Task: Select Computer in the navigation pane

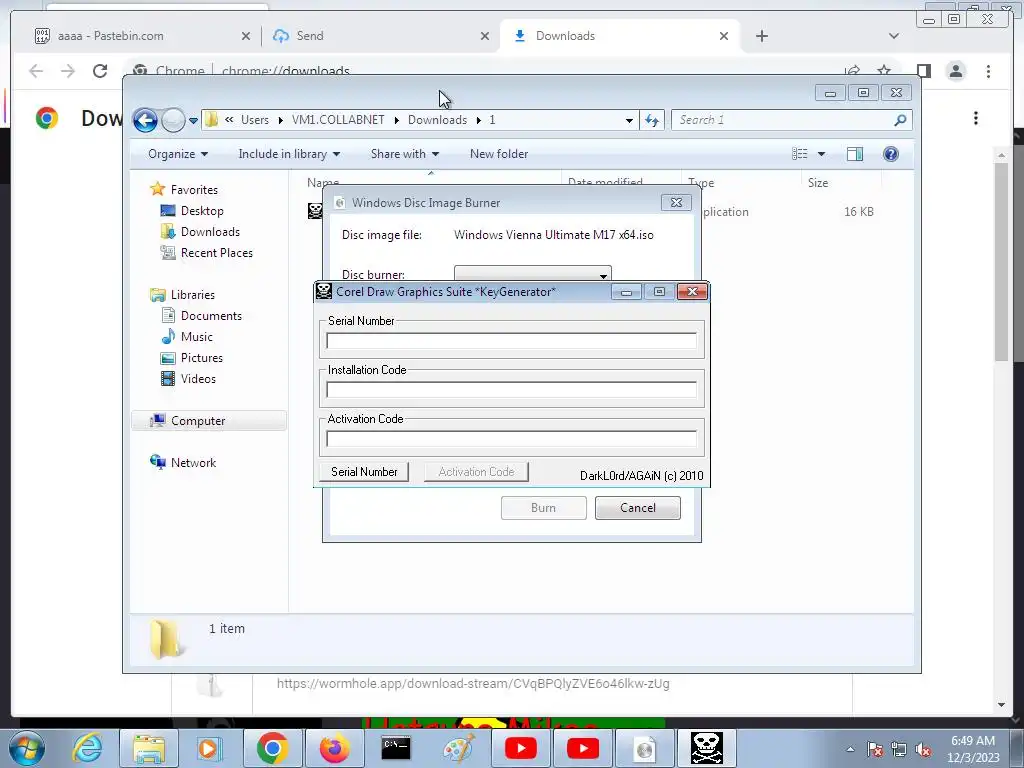Action: (x=209, y=421)
